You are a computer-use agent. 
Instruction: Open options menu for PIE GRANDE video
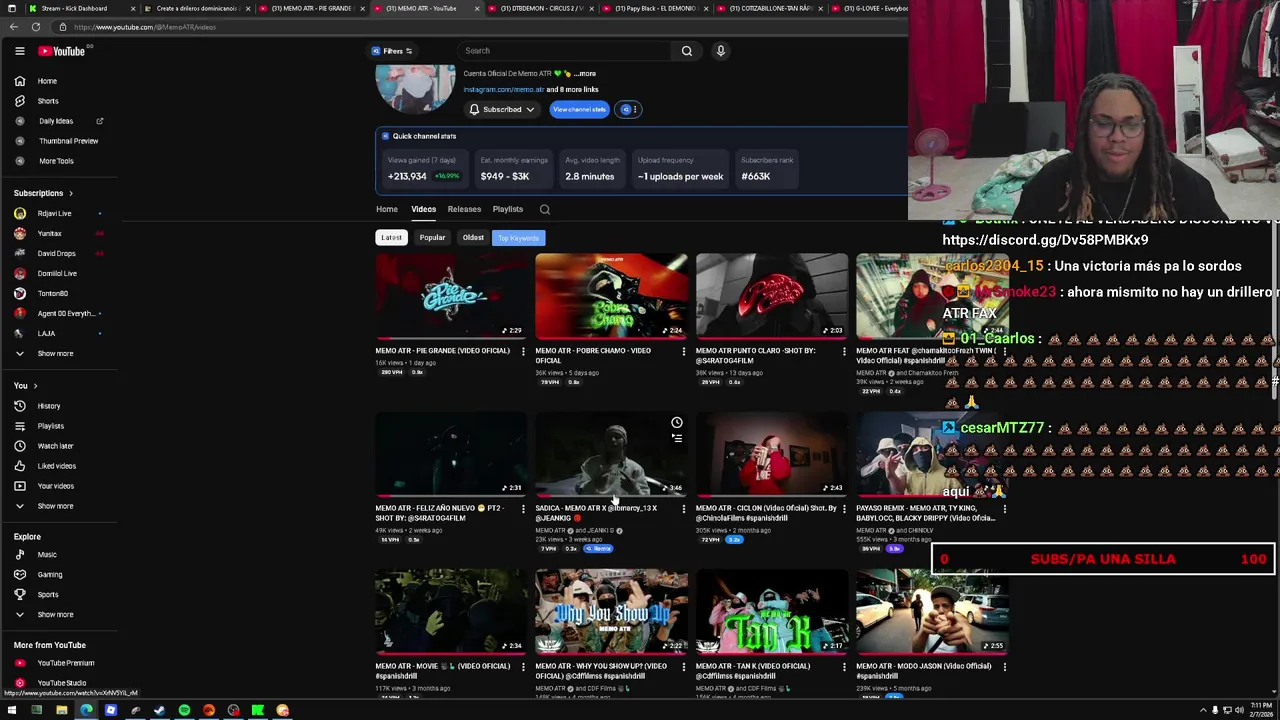click(523, 351)
